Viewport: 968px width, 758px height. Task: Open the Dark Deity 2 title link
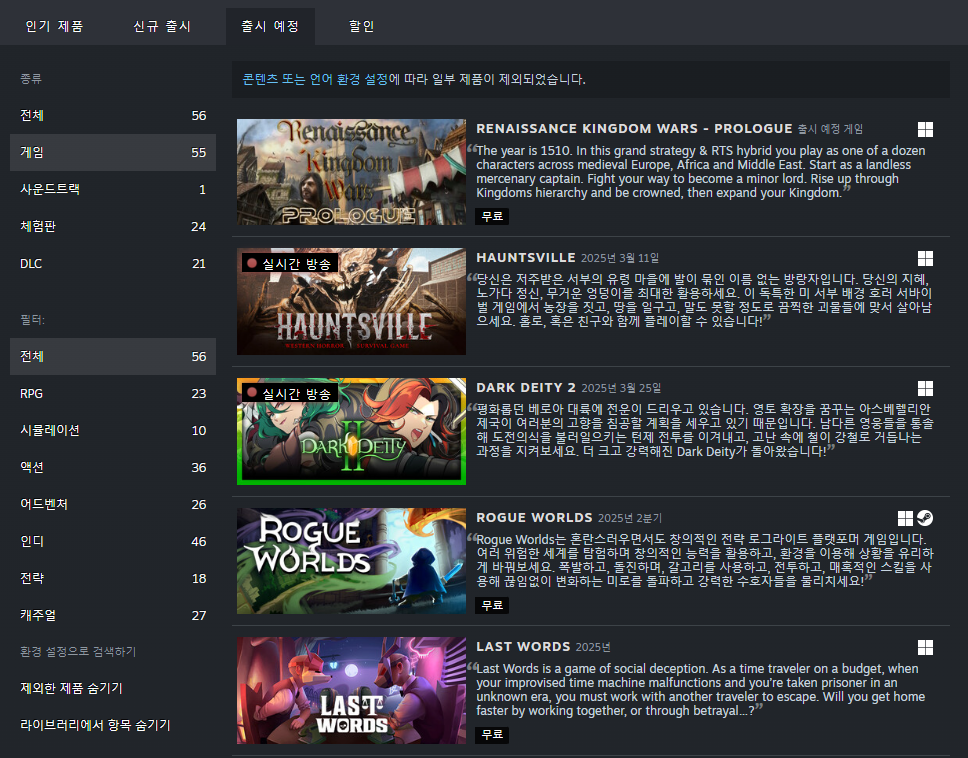coord(526,388)
